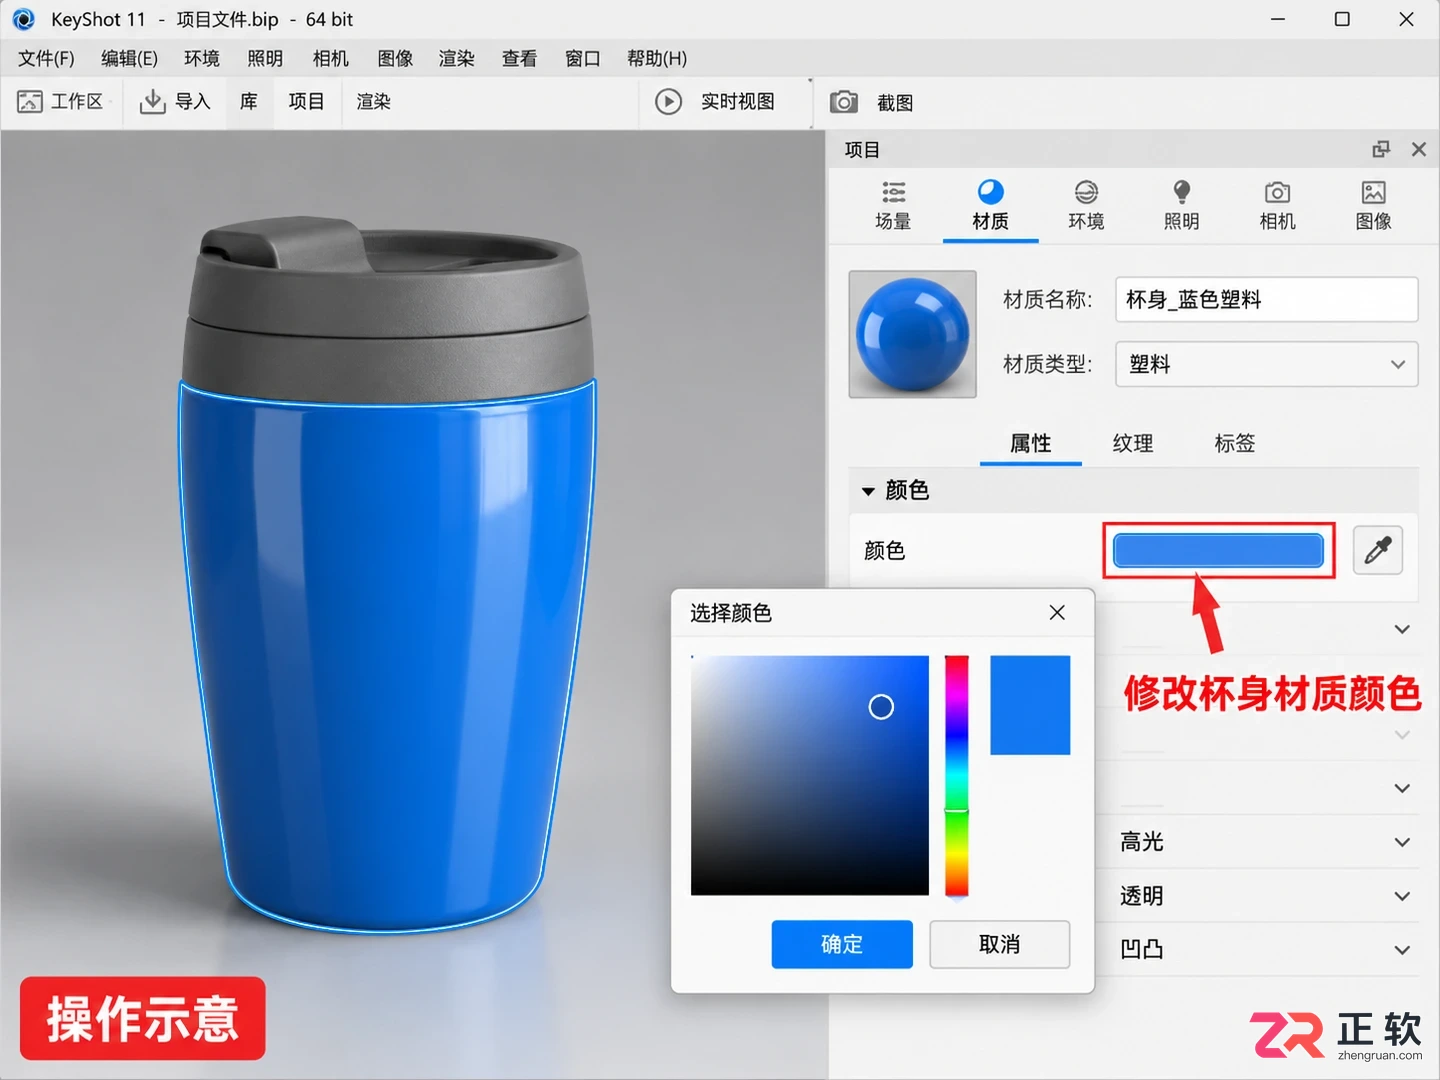Open the 相机 camera panel tab
The height and width of the screenshot is (1080, 1440).
[x=1277, y=206]
